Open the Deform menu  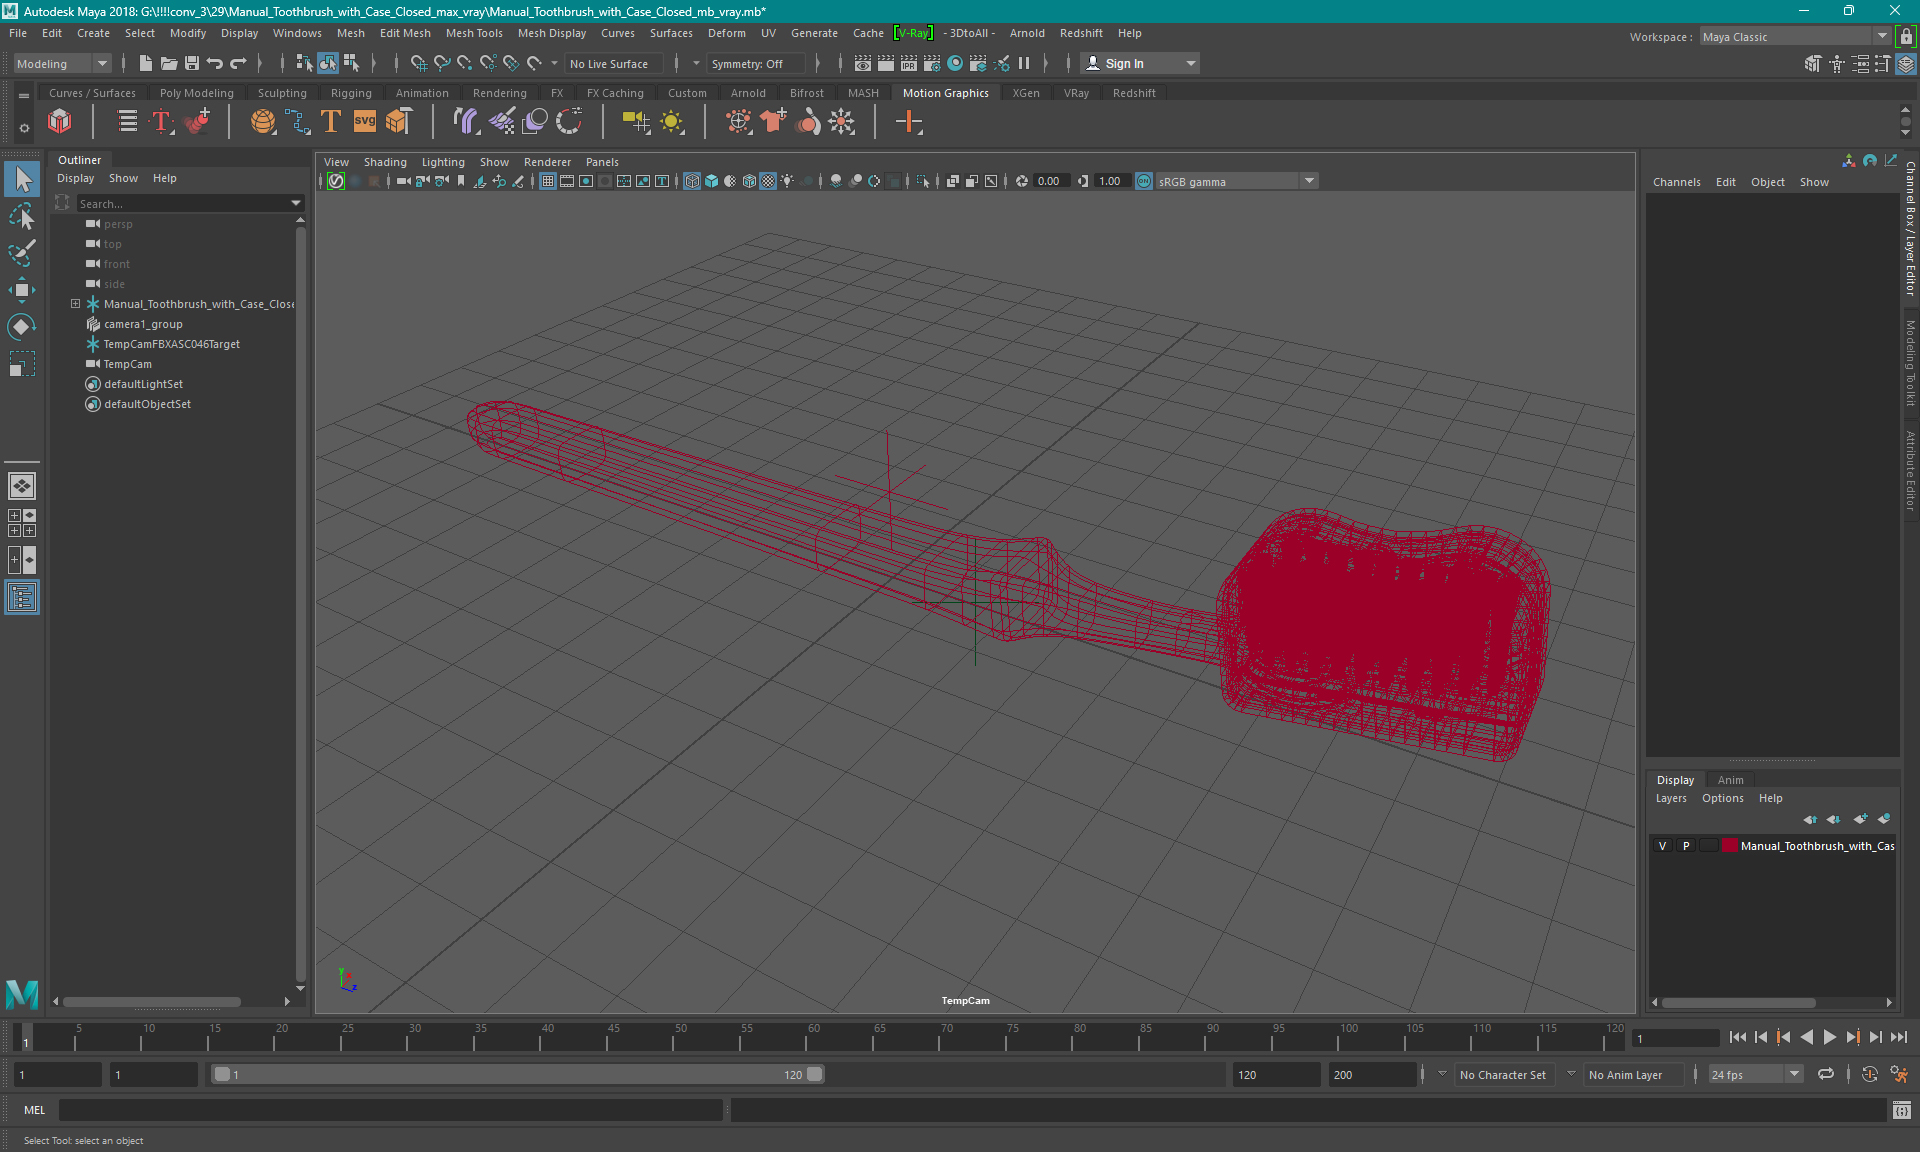(x=726, y=33)
